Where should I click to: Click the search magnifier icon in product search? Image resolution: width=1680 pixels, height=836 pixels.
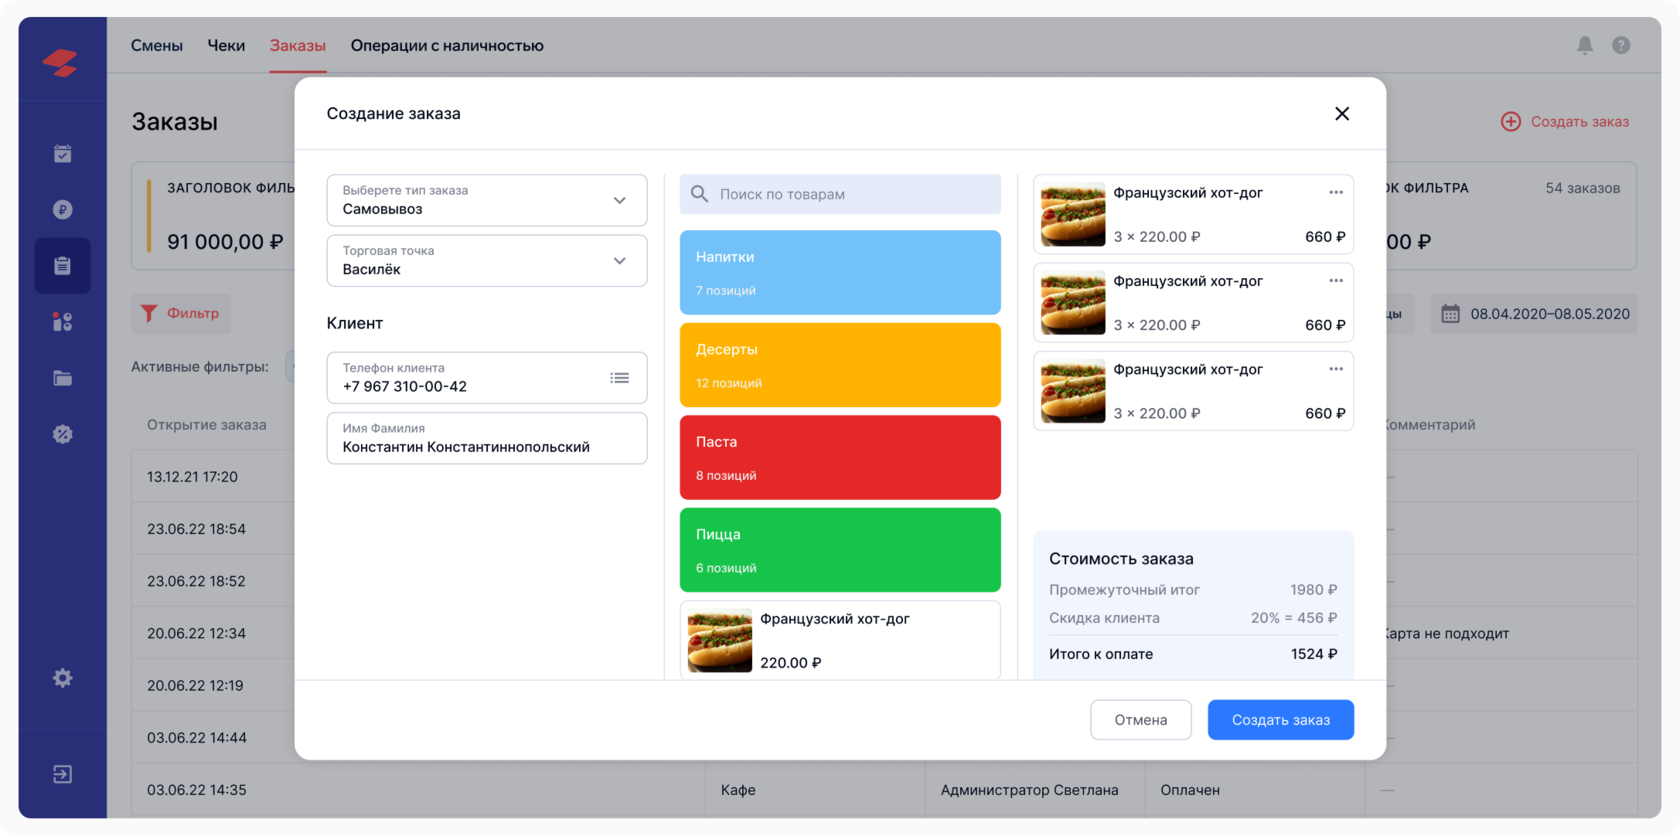(700, 194)
